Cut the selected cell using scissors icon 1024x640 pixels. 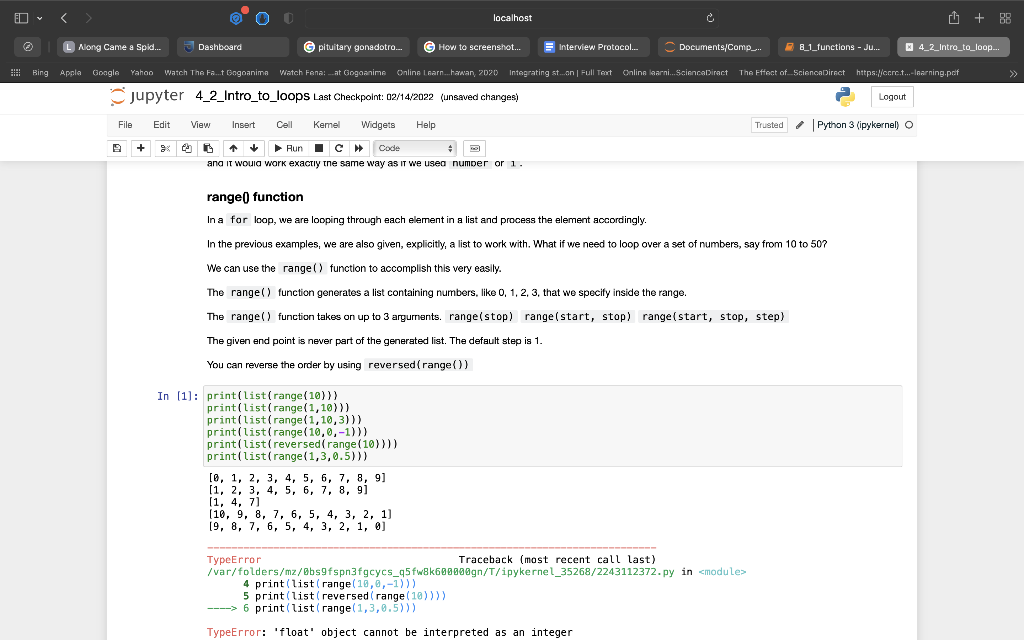coord(166,148)
